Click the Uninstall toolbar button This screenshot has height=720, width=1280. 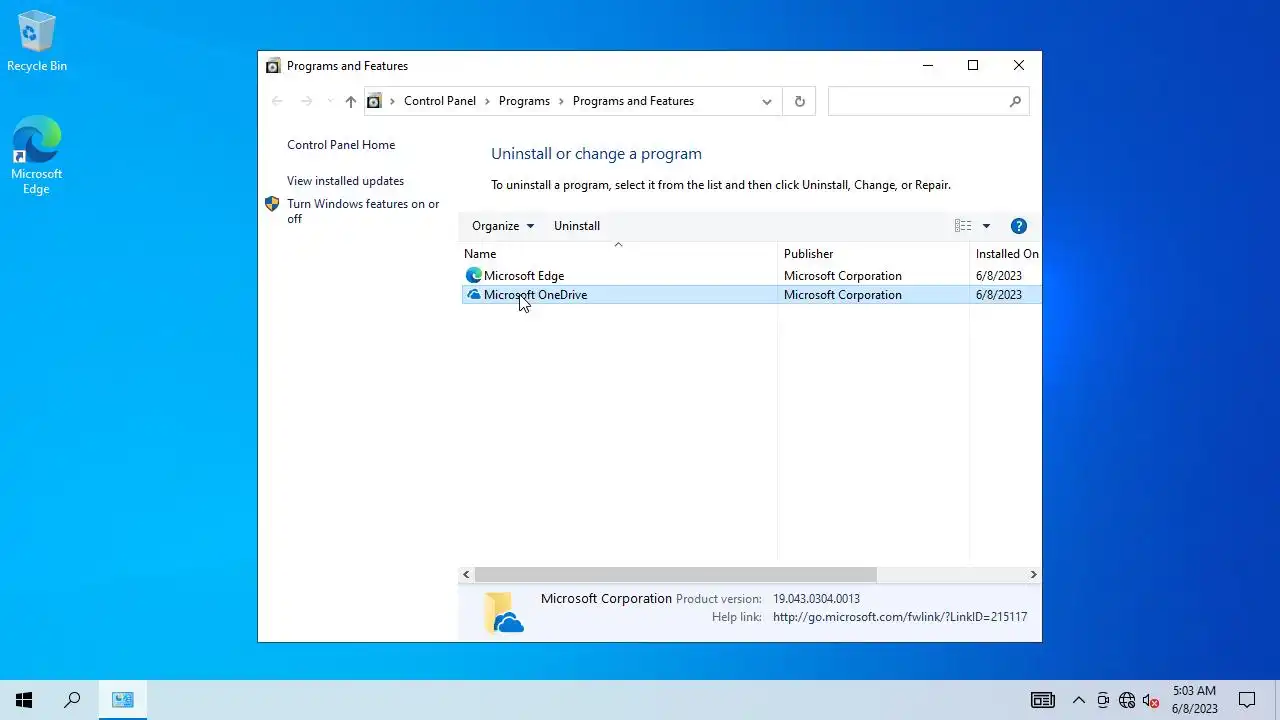[577, 226]
